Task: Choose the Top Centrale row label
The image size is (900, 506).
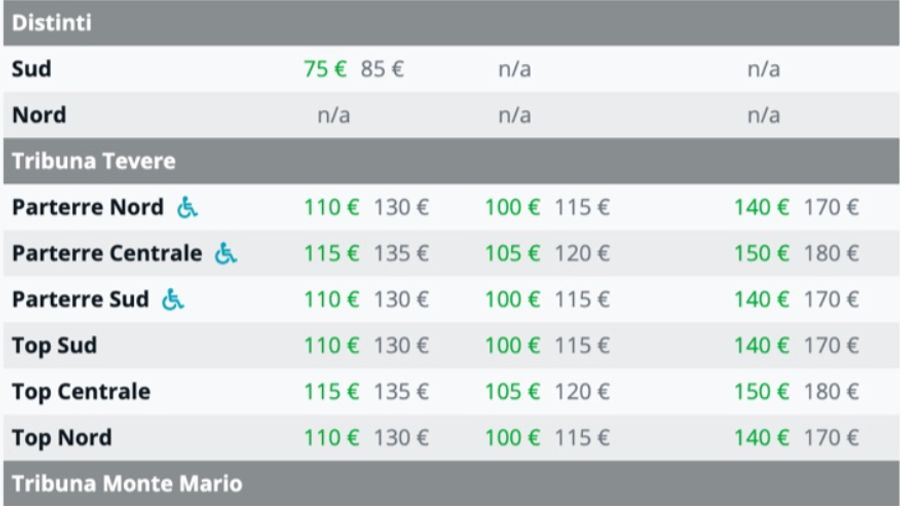Action: point(81,391)
